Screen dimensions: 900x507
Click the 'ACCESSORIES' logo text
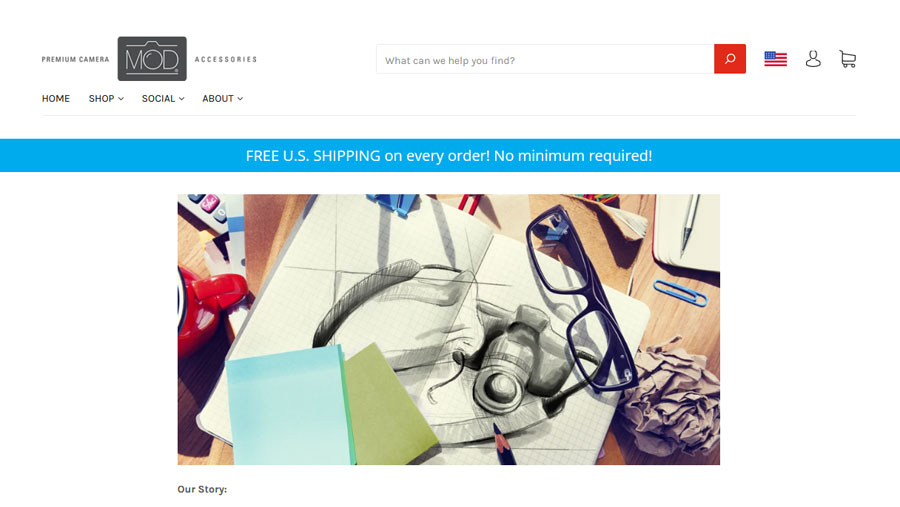click(x=226, y=59)
